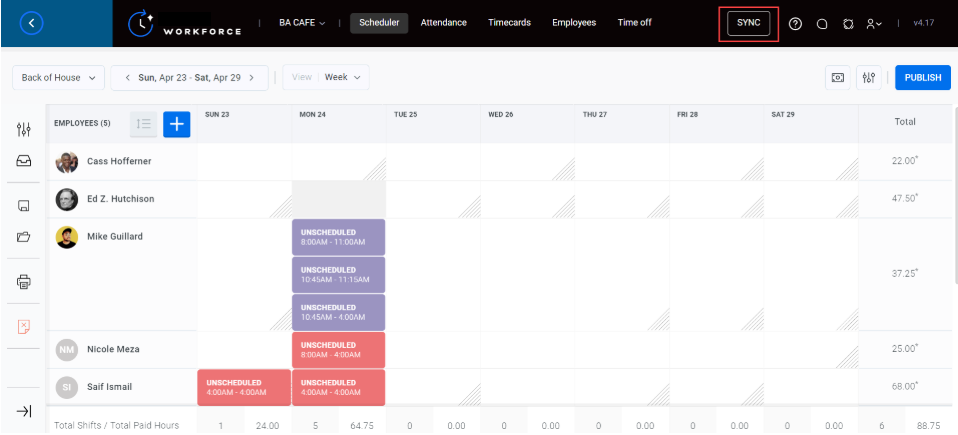
Task: Click the back arrow circle icon
Action: coord(32,23)
